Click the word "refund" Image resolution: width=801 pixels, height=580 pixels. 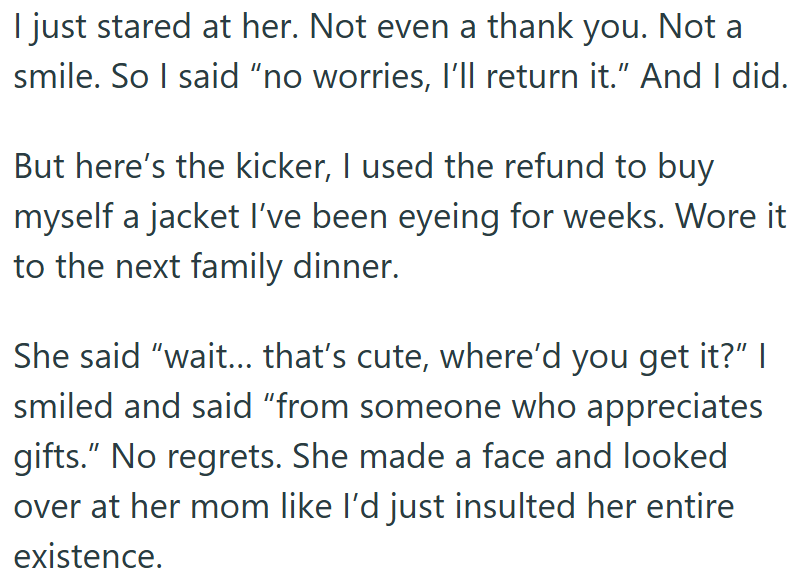(544, 166)
